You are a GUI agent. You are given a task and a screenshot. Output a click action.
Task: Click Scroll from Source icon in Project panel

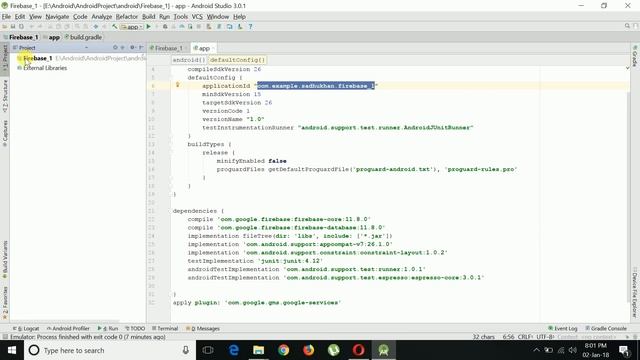click(x=115, y=47)
